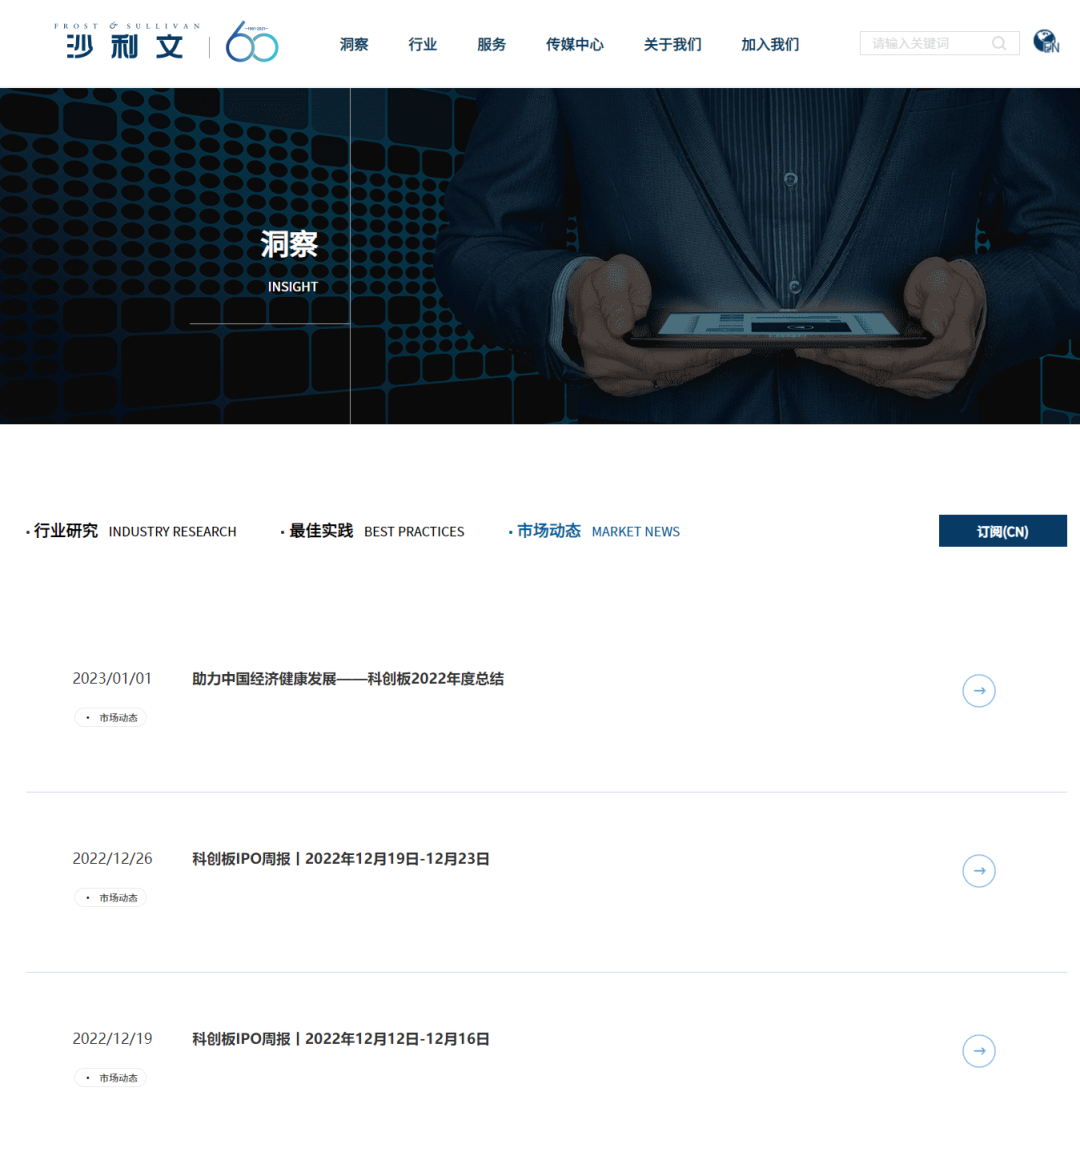Click 市场动态 tag under 2022/12/26 article

tap(111, 898)
